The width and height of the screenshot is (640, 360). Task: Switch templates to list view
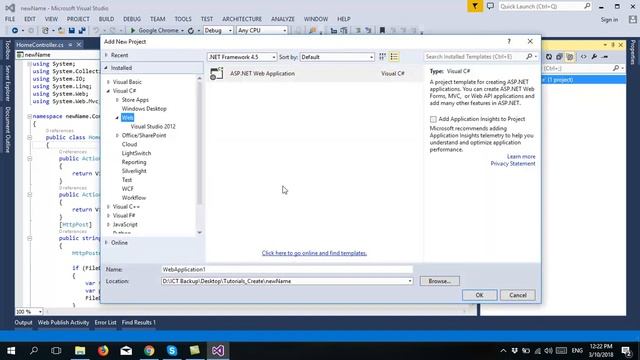[x=394, y=57]
